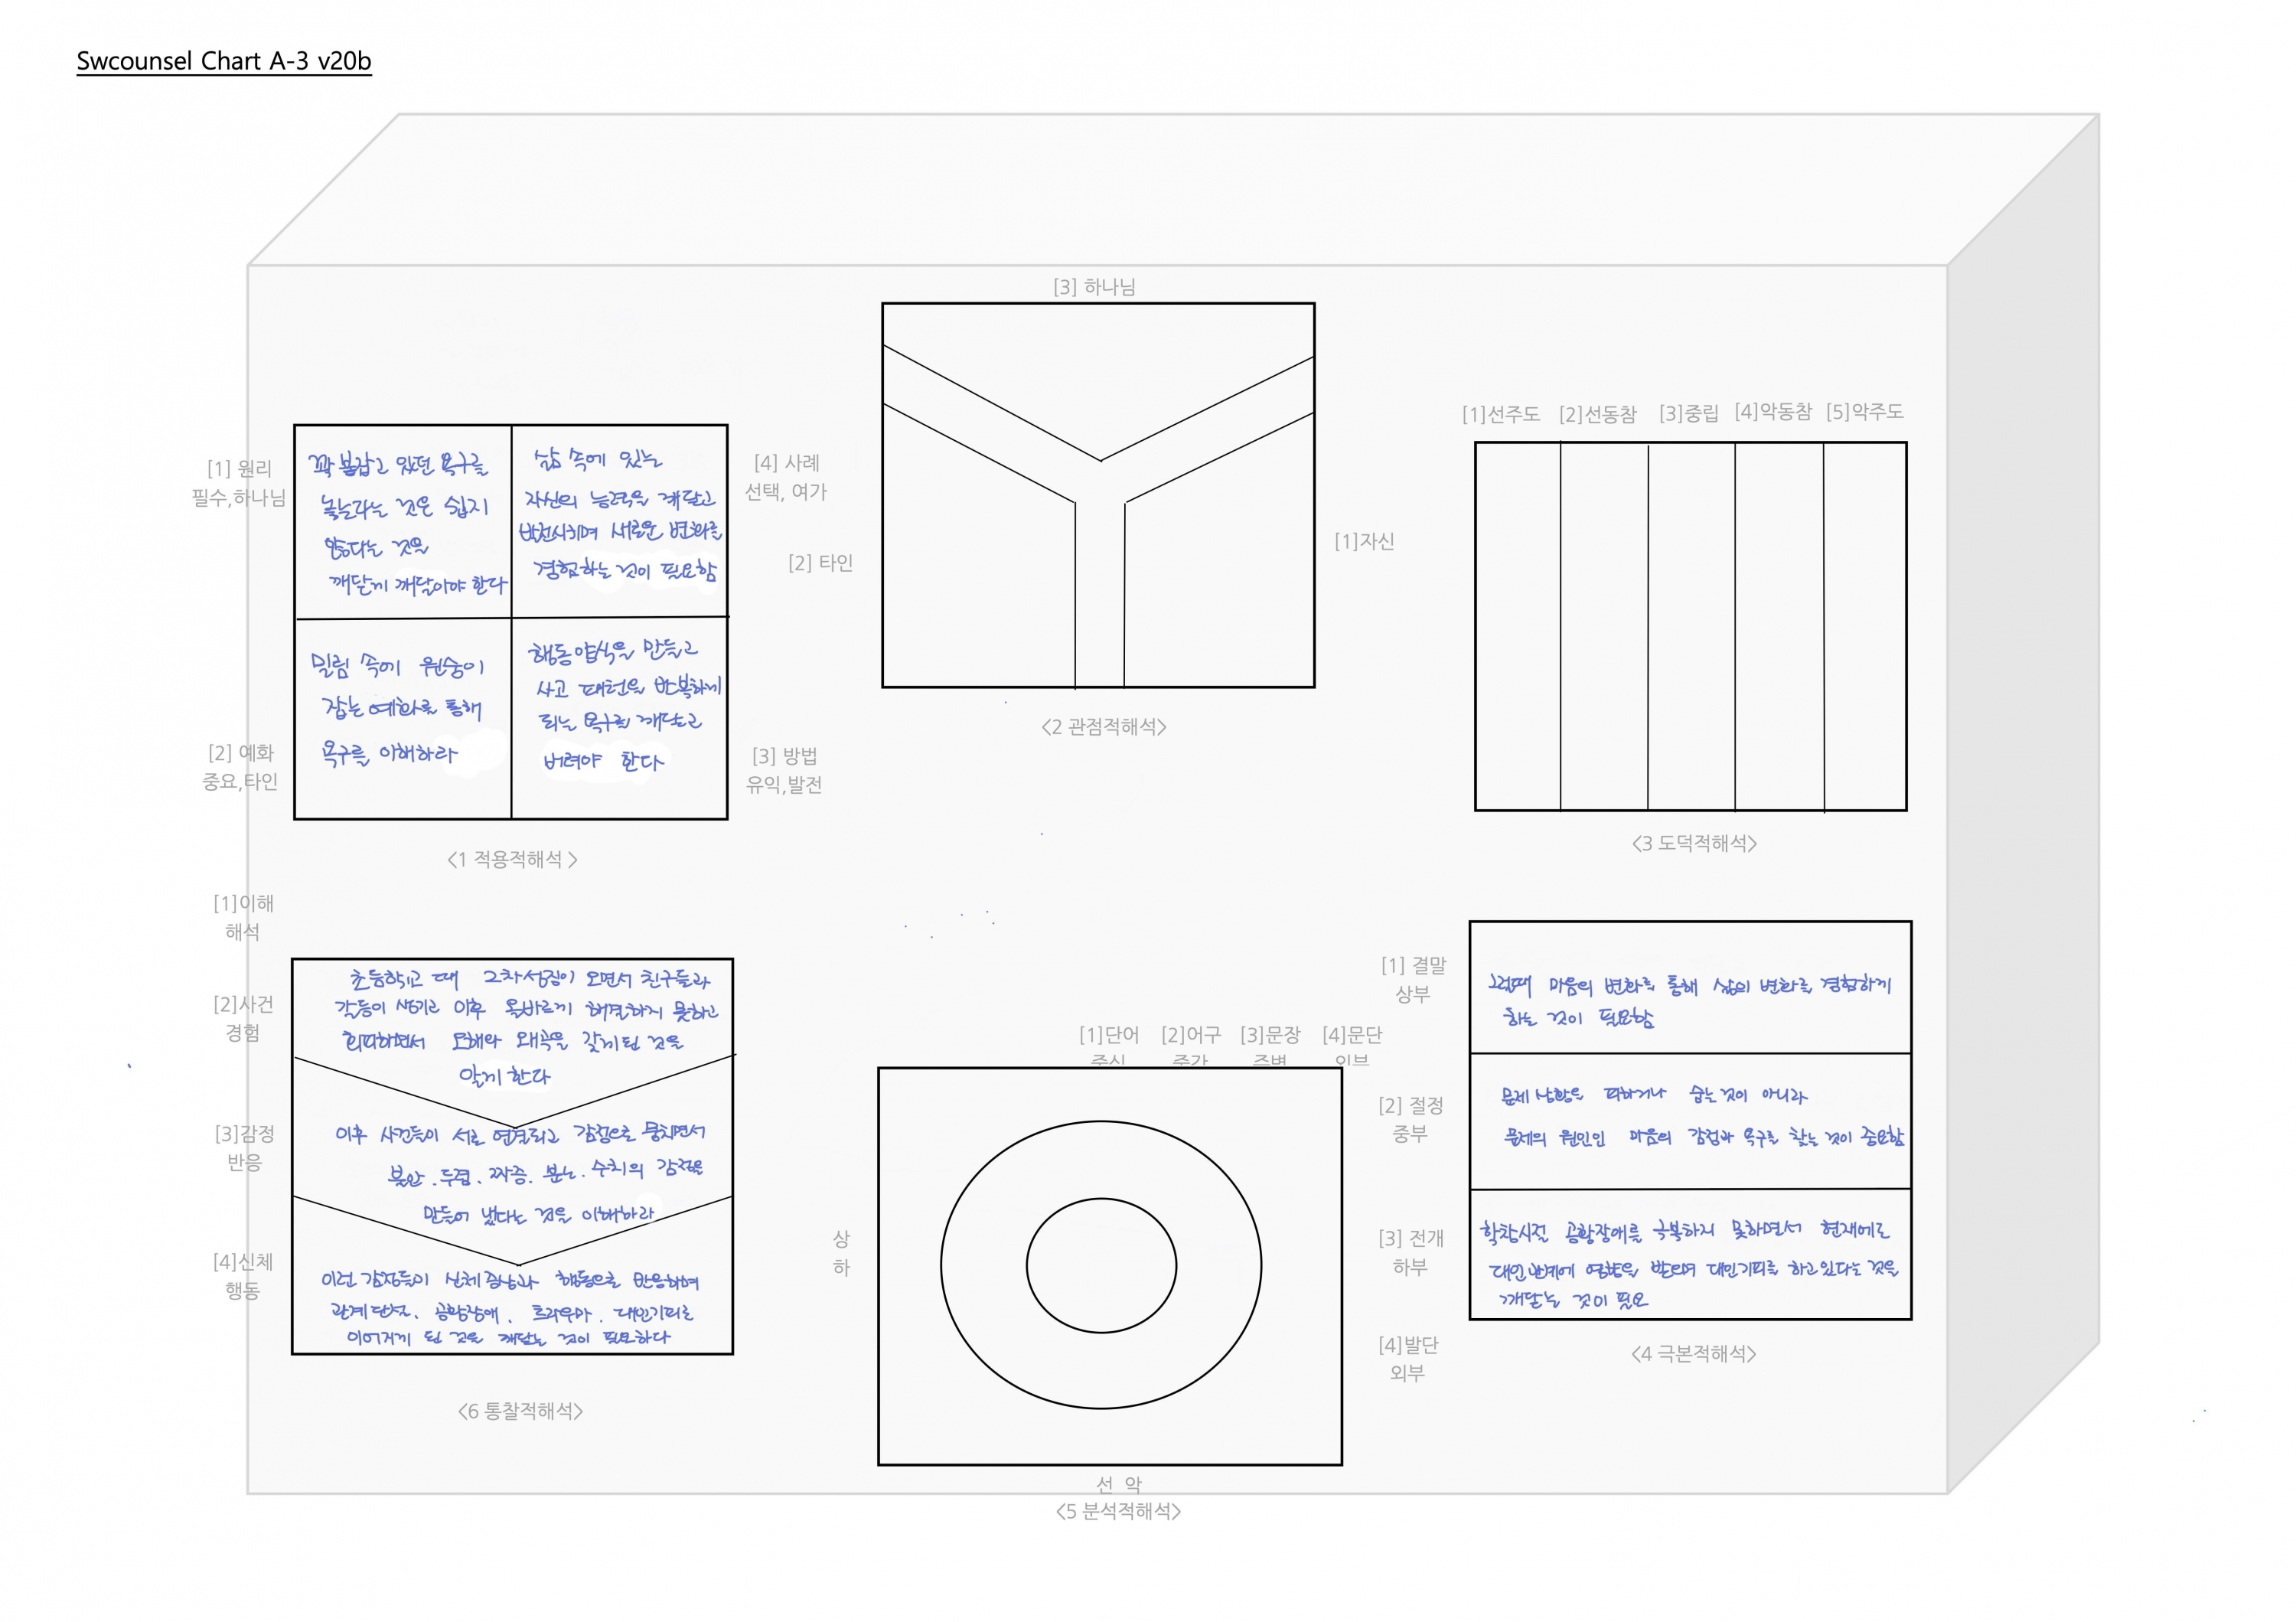Click the [3]감정 label on the left
2296x1622 pixels.
coord(244,1134)
